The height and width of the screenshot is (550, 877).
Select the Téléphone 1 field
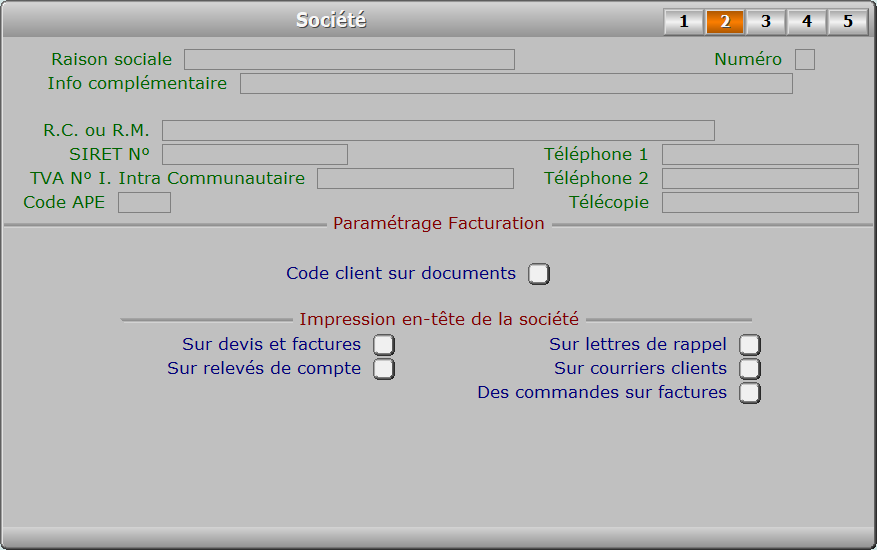[x=761, y=154]
